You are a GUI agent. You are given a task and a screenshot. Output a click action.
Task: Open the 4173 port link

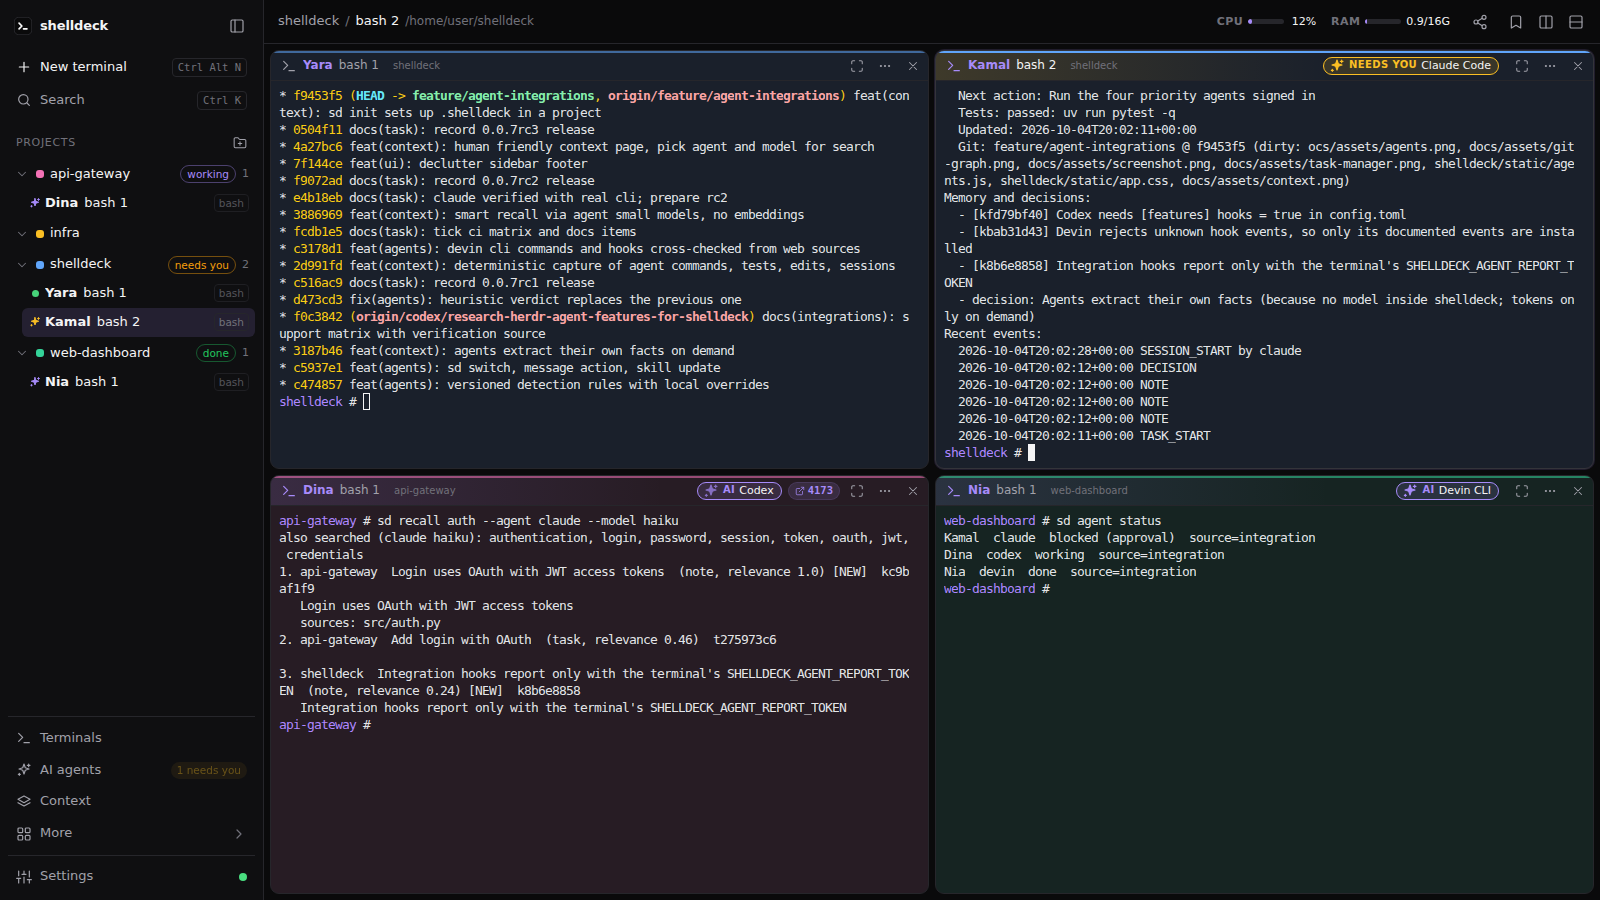[814, 491]
